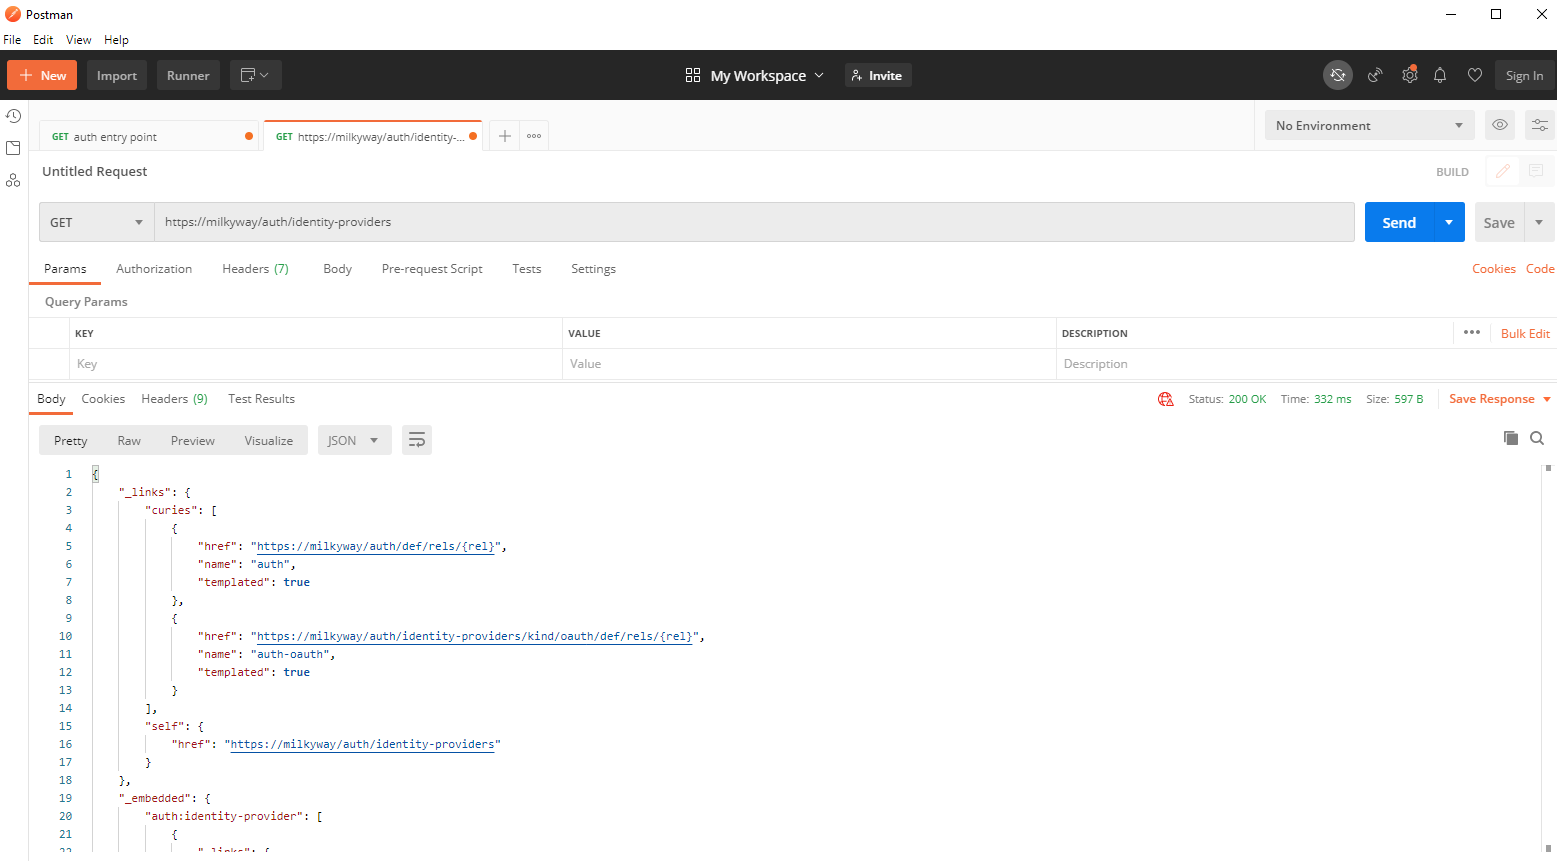Open the capture requests satellite icon
Image resolution: width=1557 pixels, height=861 pixels.
tap(1376, 75)
